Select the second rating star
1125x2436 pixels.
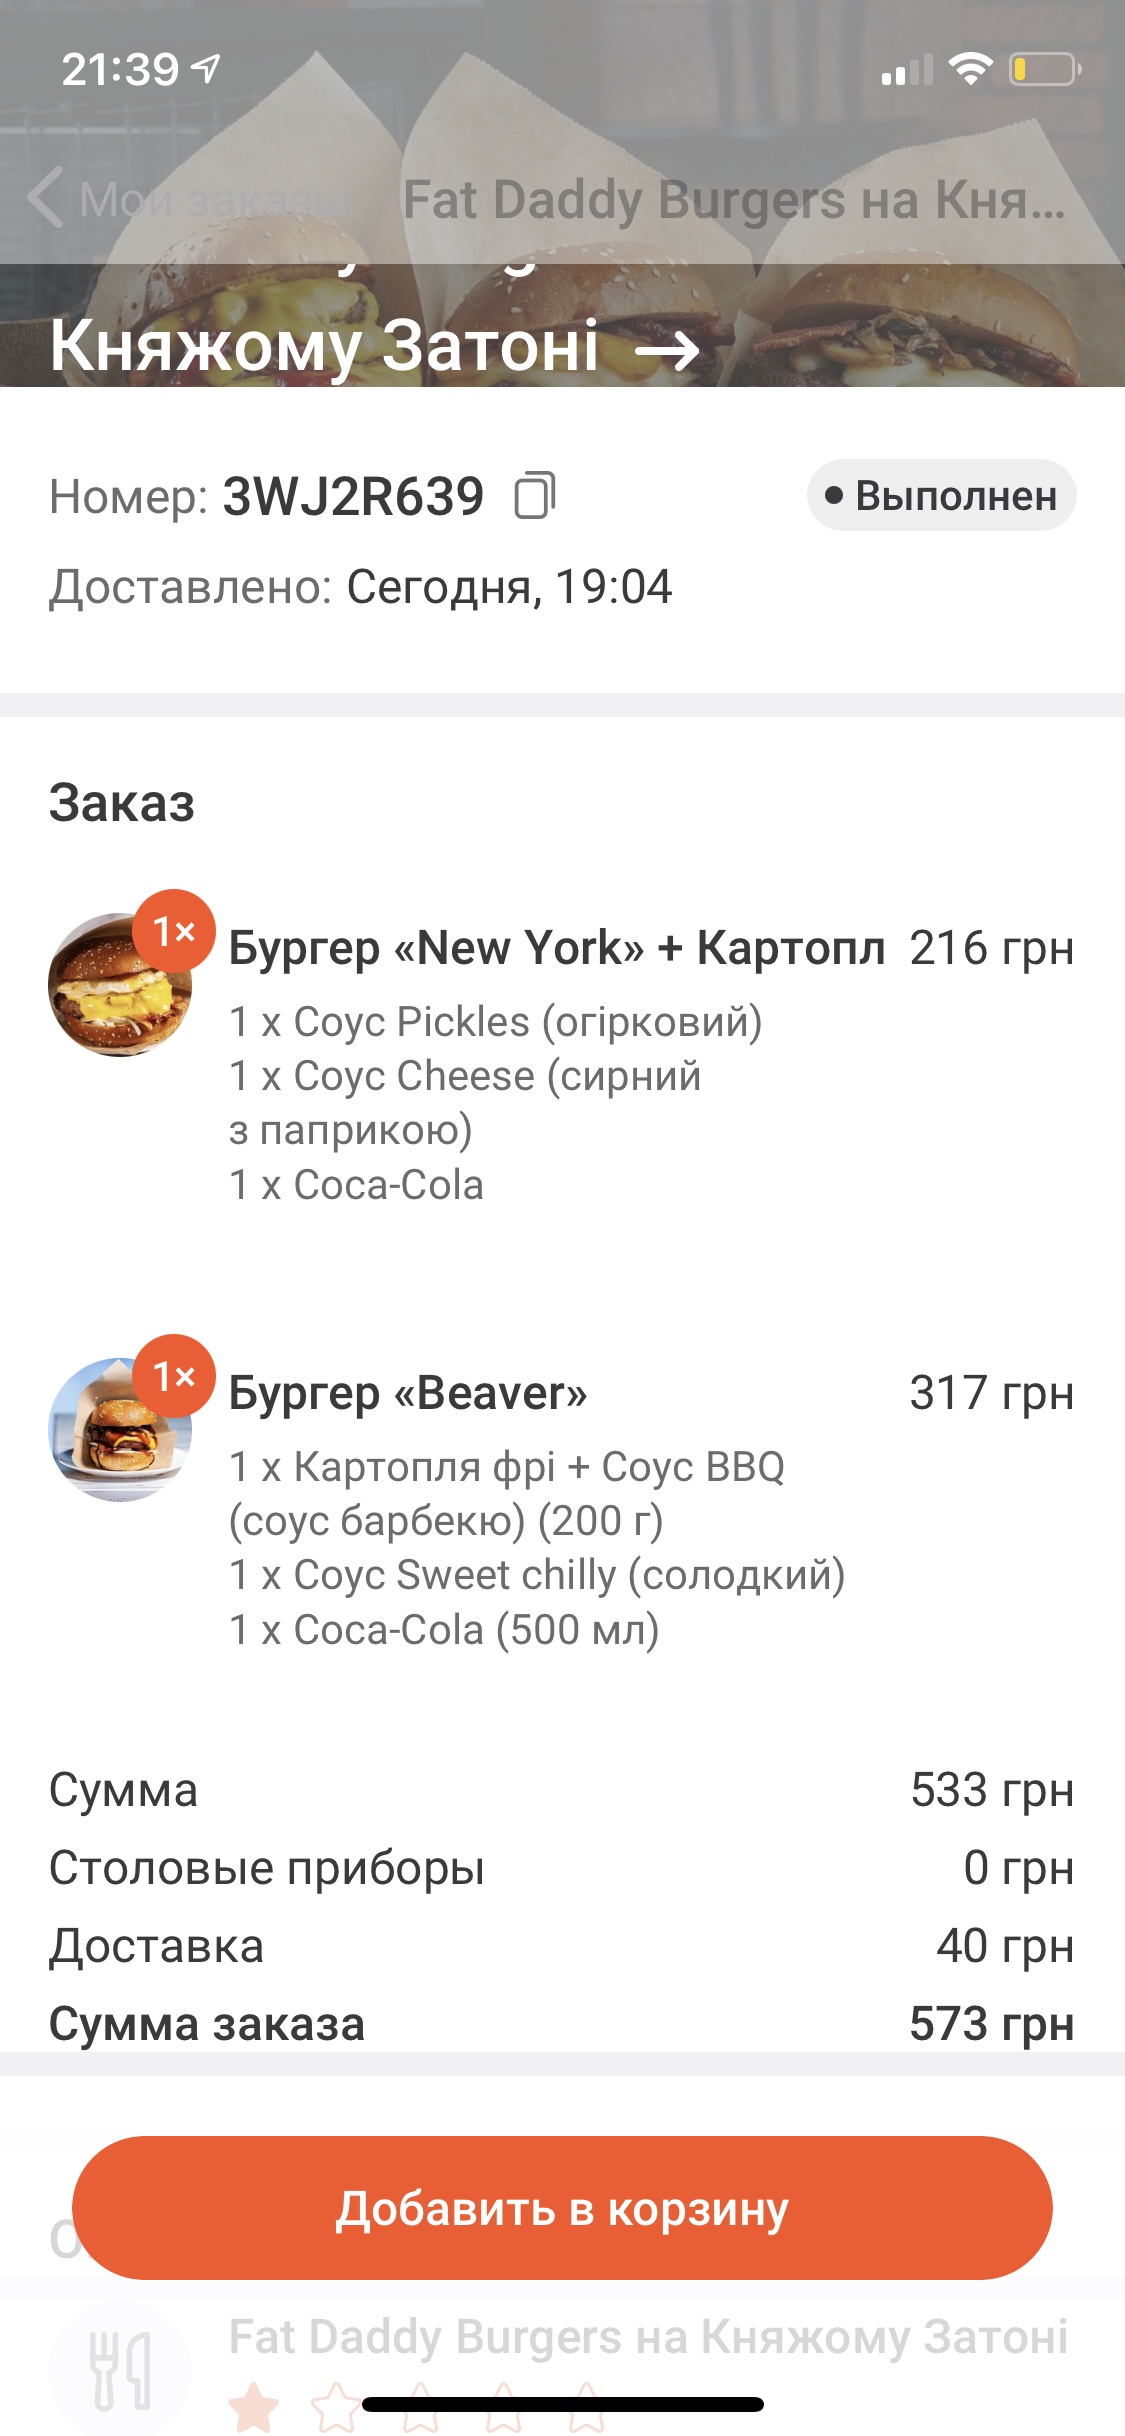pos(336,2408)
